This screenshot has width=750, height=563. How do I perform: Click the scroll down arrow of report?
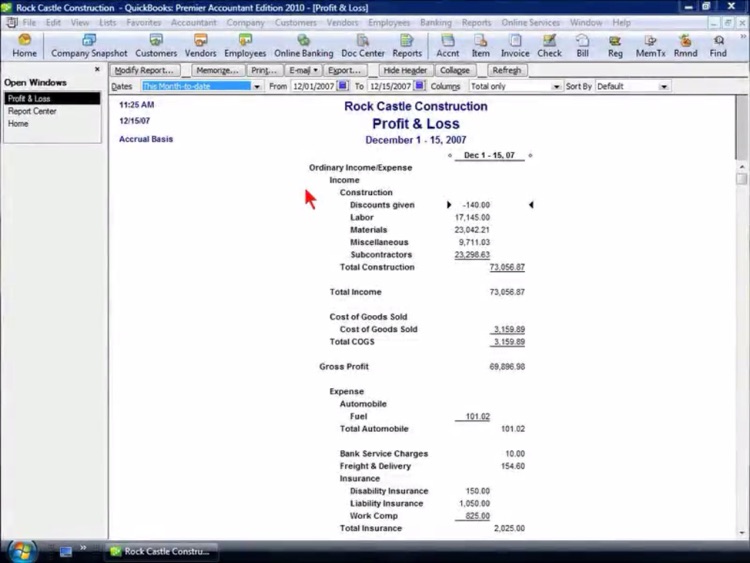pyautogui.click(x=742, y=532)
